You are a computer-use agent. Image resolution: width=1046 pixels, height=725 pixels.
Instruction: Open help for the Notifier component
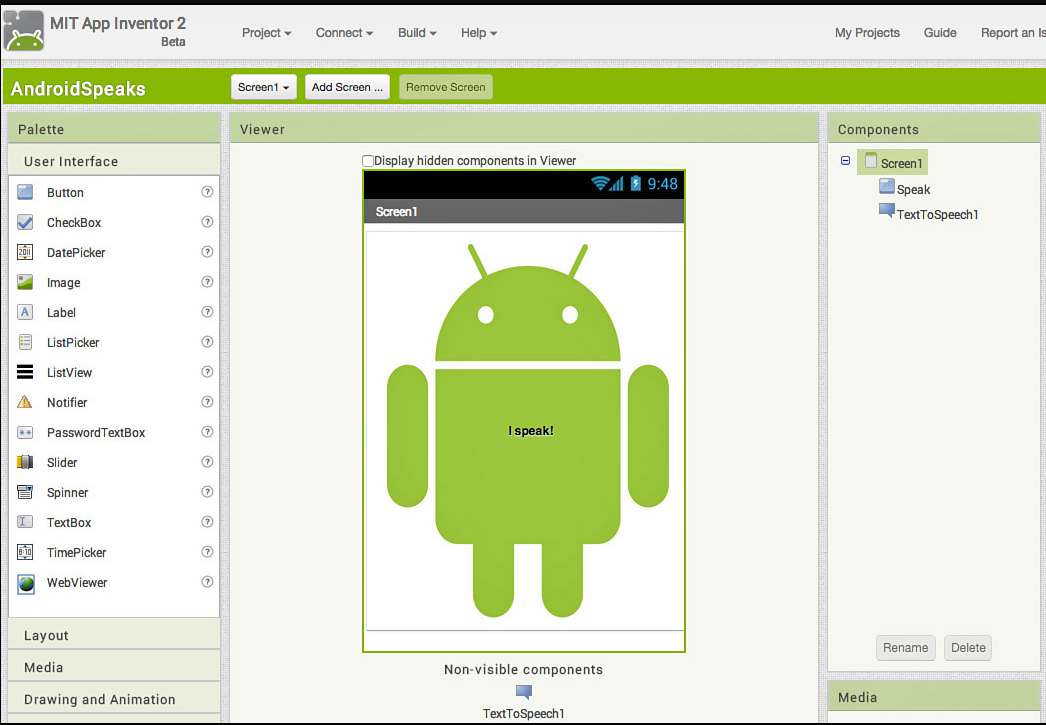tap(207, 402)
